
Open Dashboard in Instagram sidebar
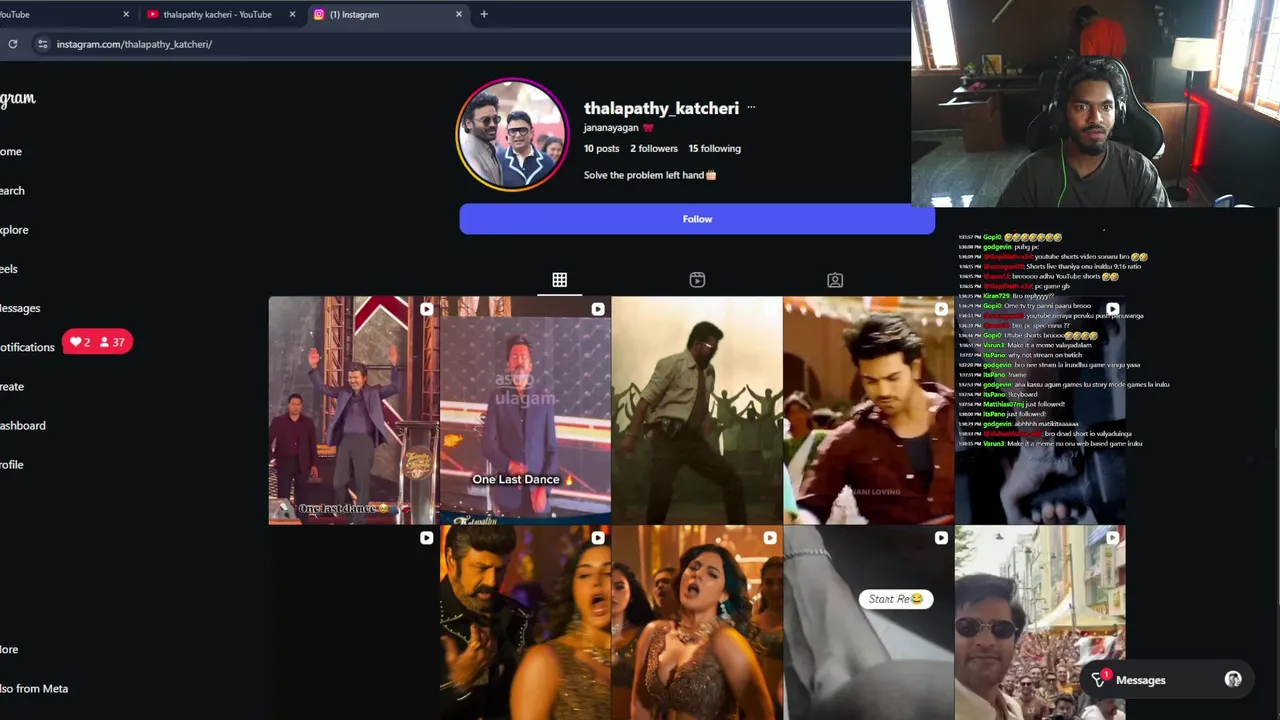(x=22, y=425)
